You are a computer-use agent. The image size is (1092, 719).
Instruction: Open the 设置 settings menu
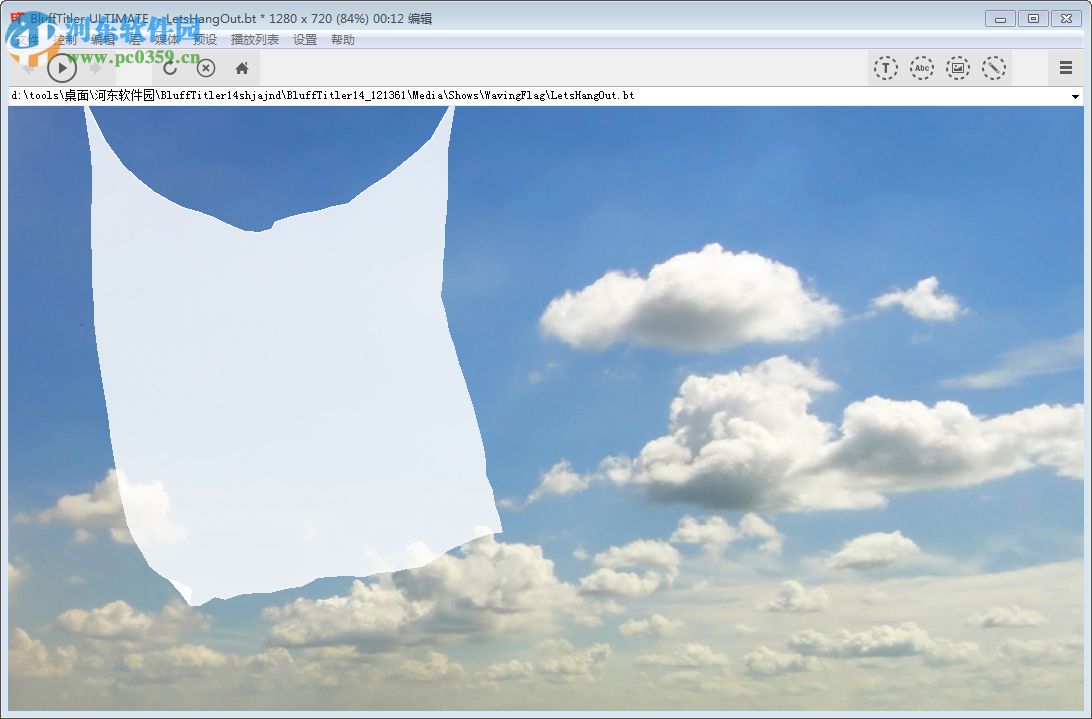pos(303,40)
